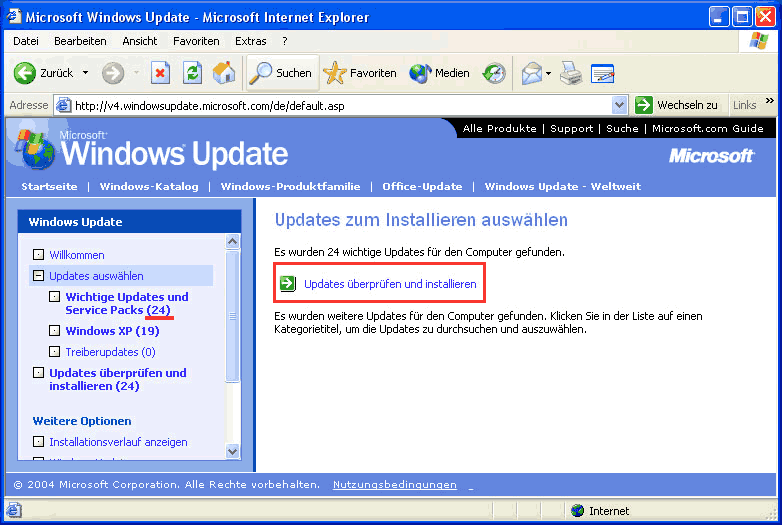Open the Nutzungsbedingungen footer link

coord(394,485)
